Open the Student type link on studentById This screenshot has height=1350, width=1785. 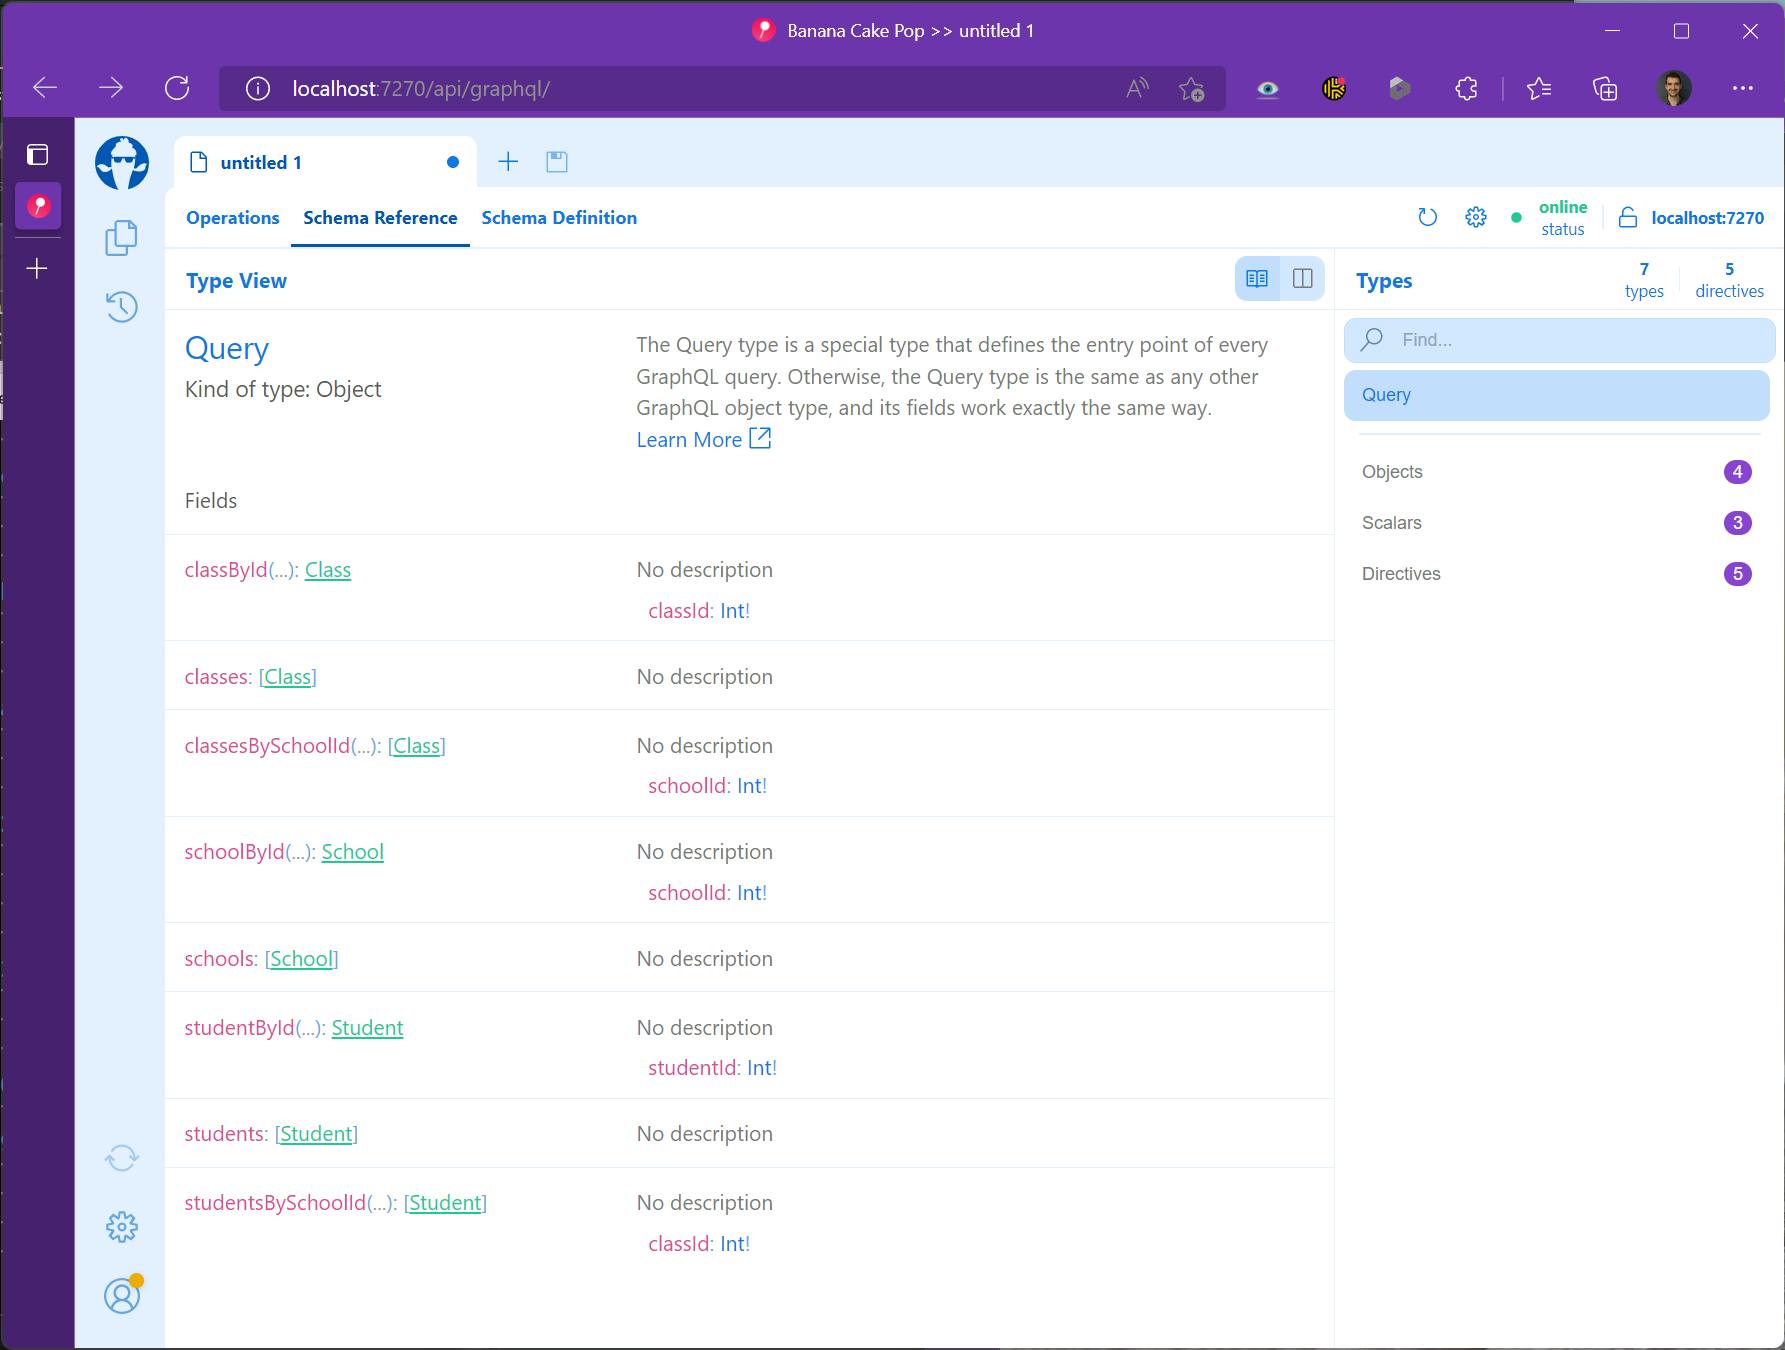click(x=367, y=1028)
